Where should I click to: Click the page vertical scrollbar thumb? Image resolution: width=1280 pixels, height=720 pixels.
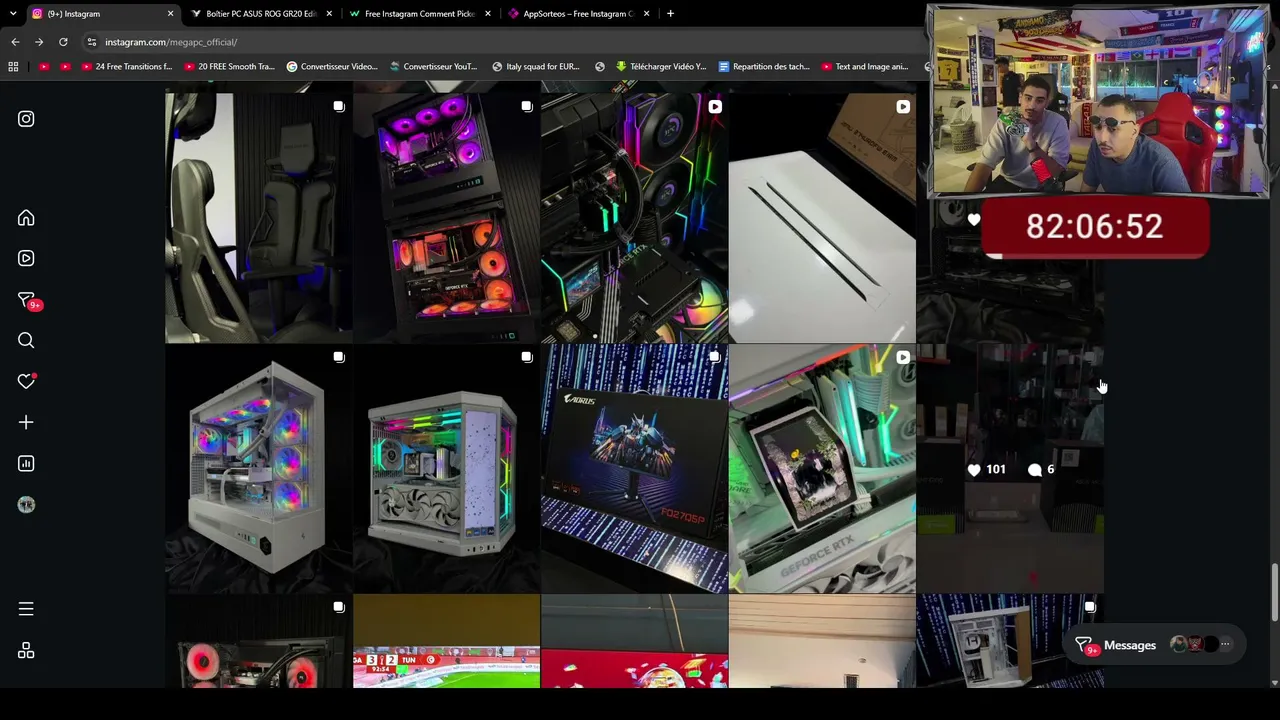pos(1275,592)
